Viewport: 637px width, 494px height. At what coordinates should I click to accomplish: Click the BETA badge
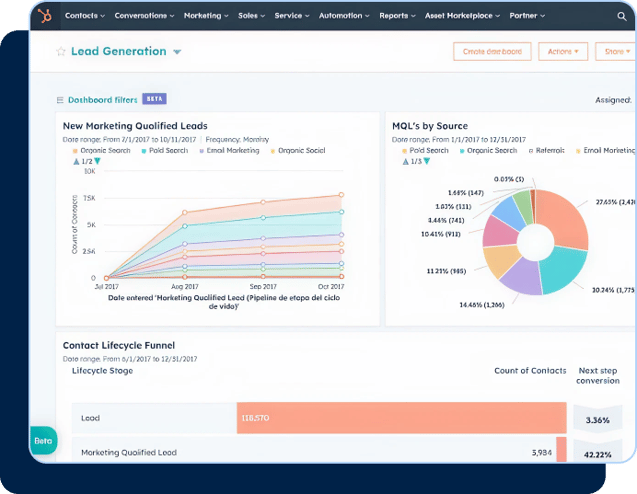154,99
